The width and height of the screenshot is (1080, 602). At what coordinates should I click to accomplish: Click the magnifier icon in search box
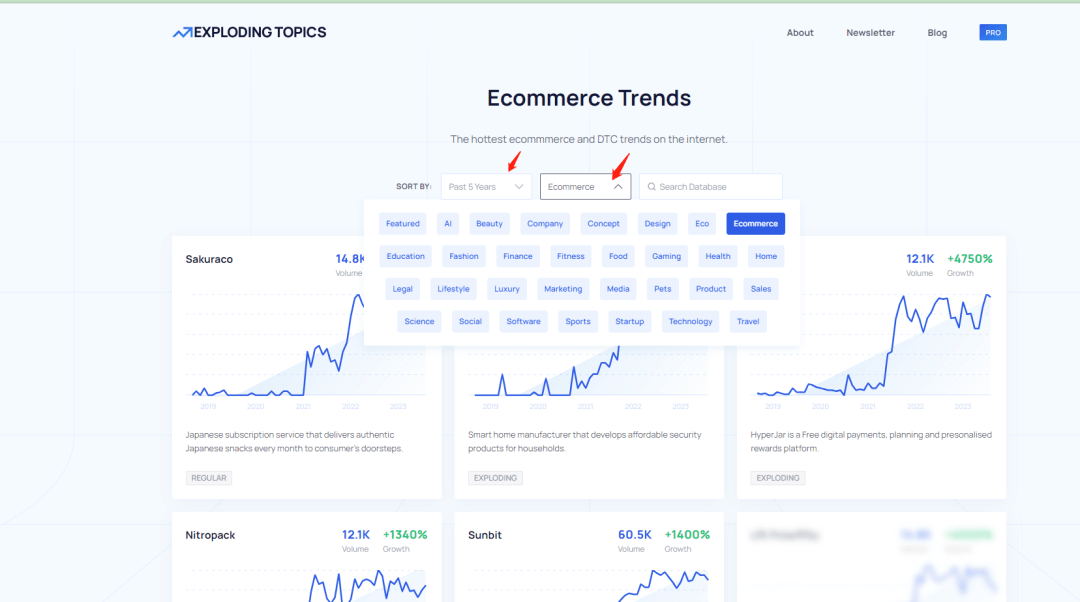[651, 187]
